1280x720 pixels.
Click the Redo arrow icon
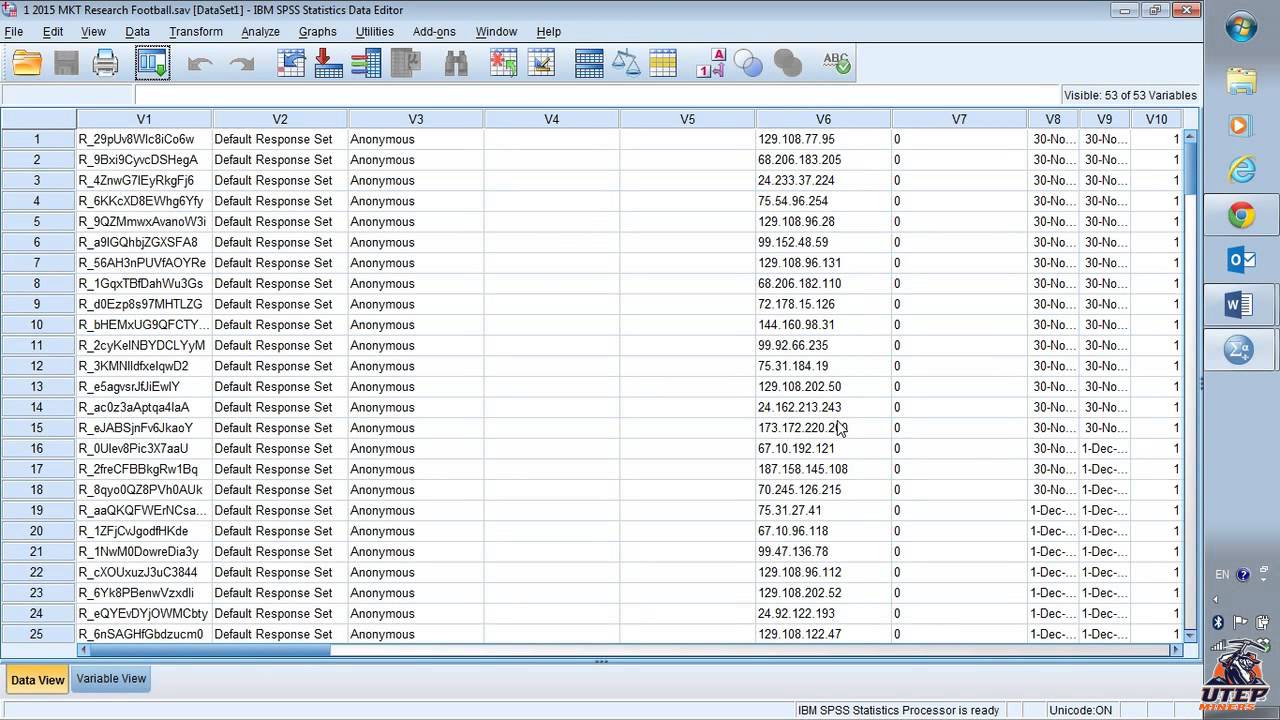241,63
